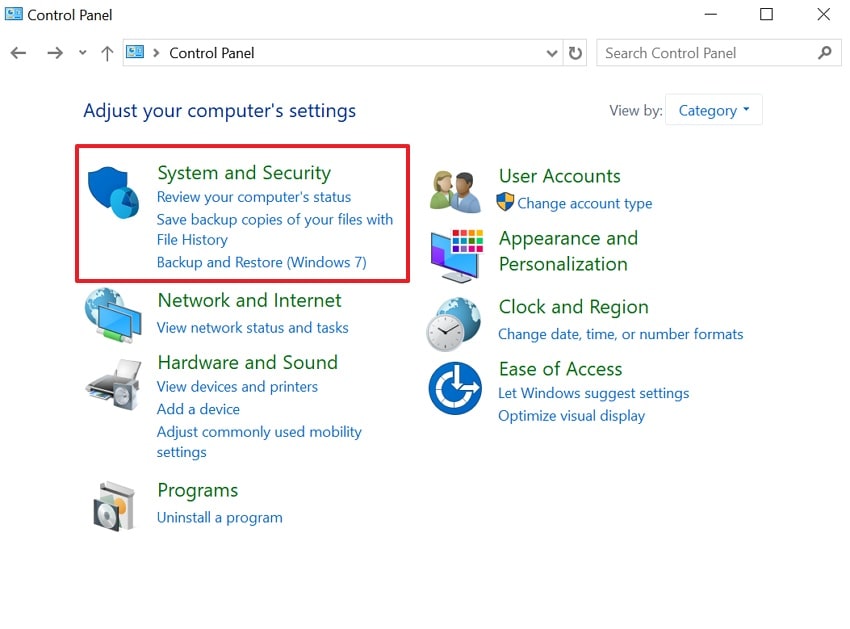Click Change account type link

click(584, 204)
